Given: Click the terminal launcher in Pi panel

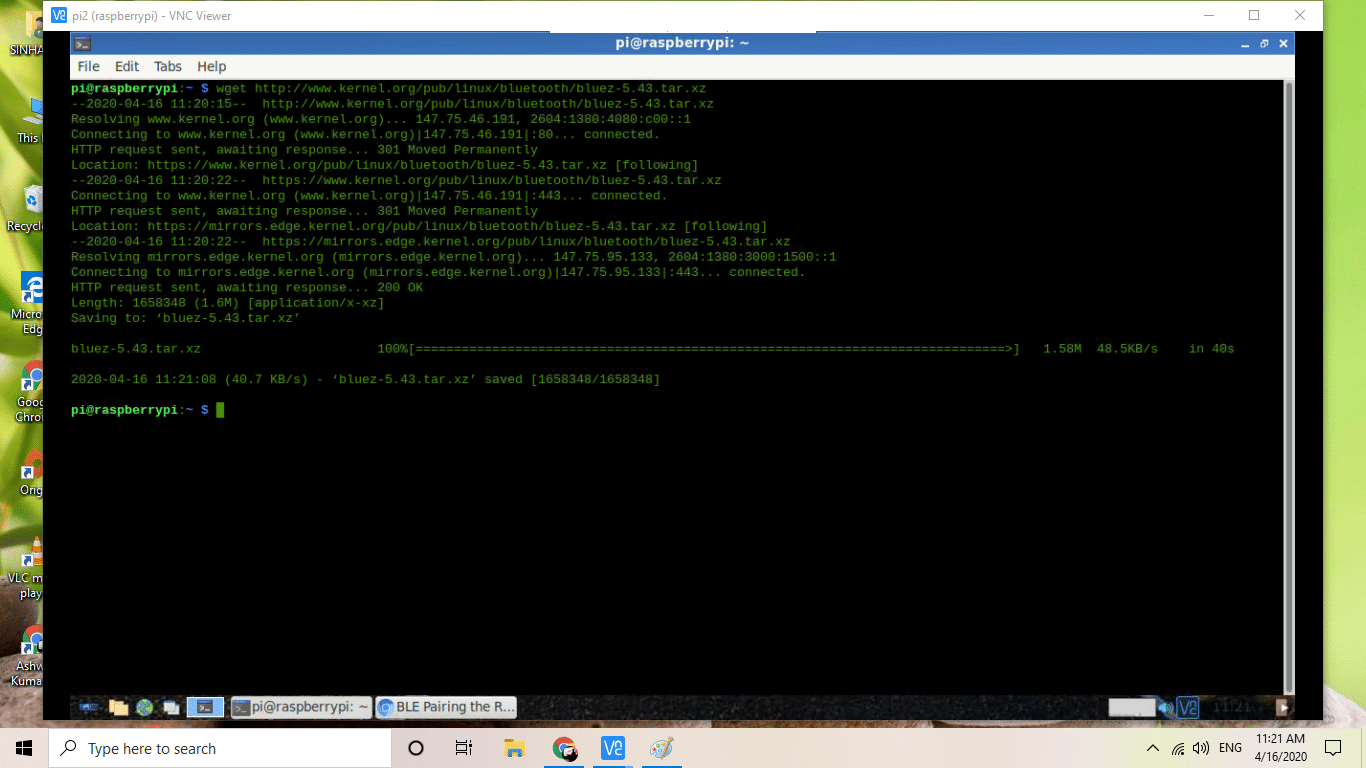Looking at the screenshot, I should pyautogui.click(x=205, y=707).
